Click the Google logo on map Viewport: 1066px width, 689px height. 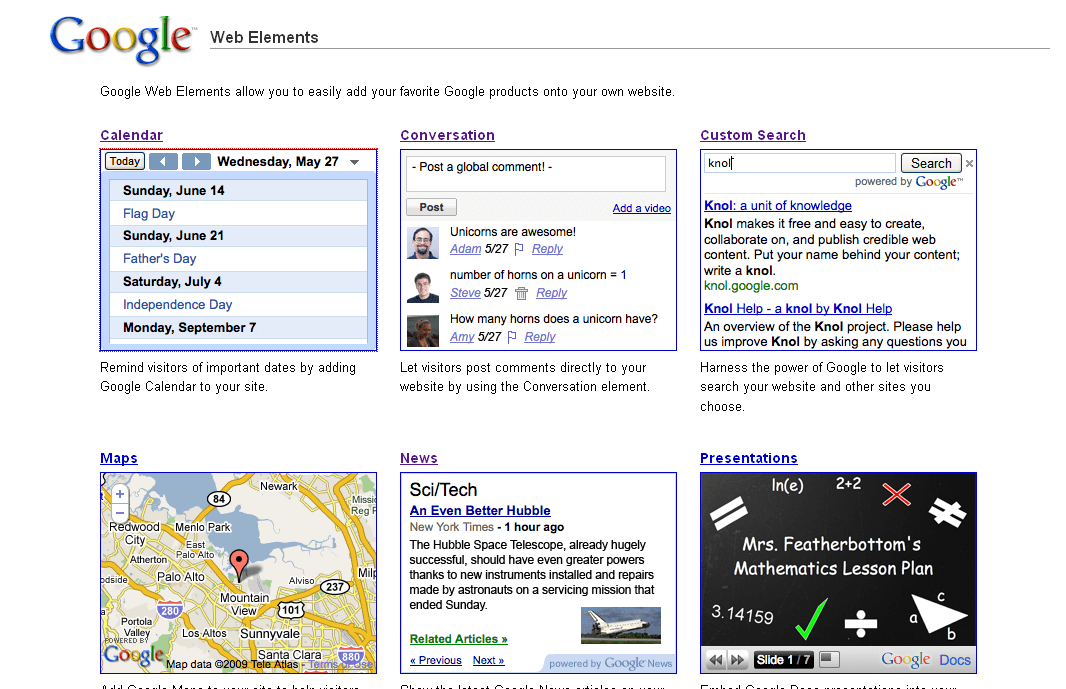point(133,654)
